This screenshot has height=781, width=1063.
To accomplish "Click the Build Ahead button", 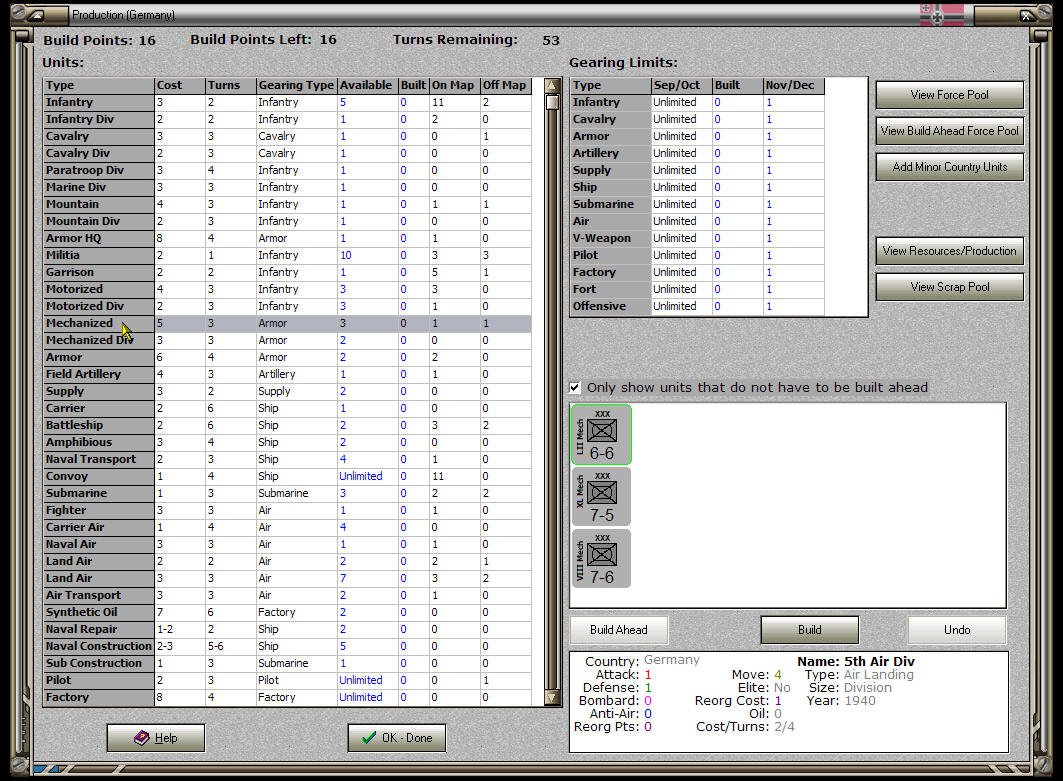I will (619, 630).
